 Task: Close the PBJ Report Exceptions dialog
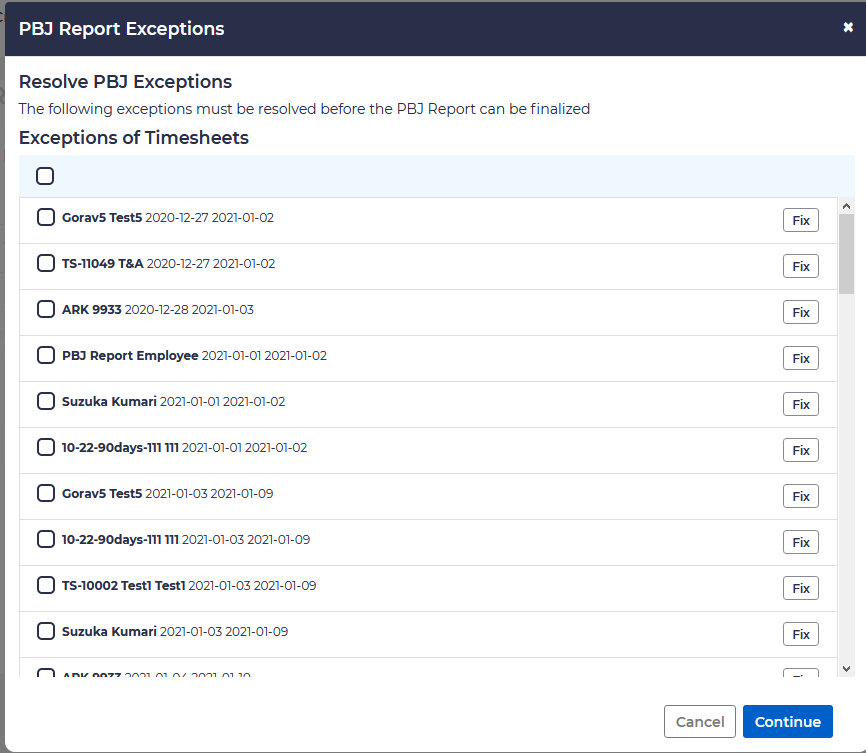pos(848,28)
